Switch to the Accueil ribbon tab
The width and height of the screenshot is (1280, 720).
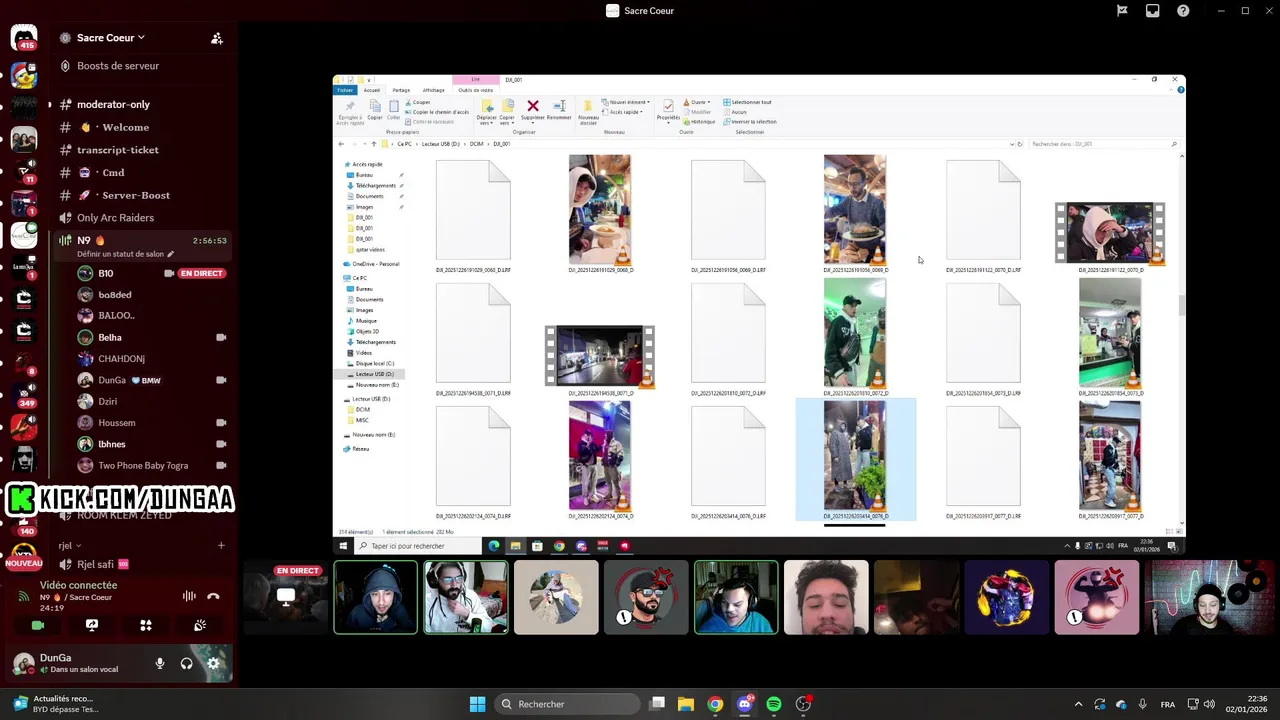click(x=371, y=90)
